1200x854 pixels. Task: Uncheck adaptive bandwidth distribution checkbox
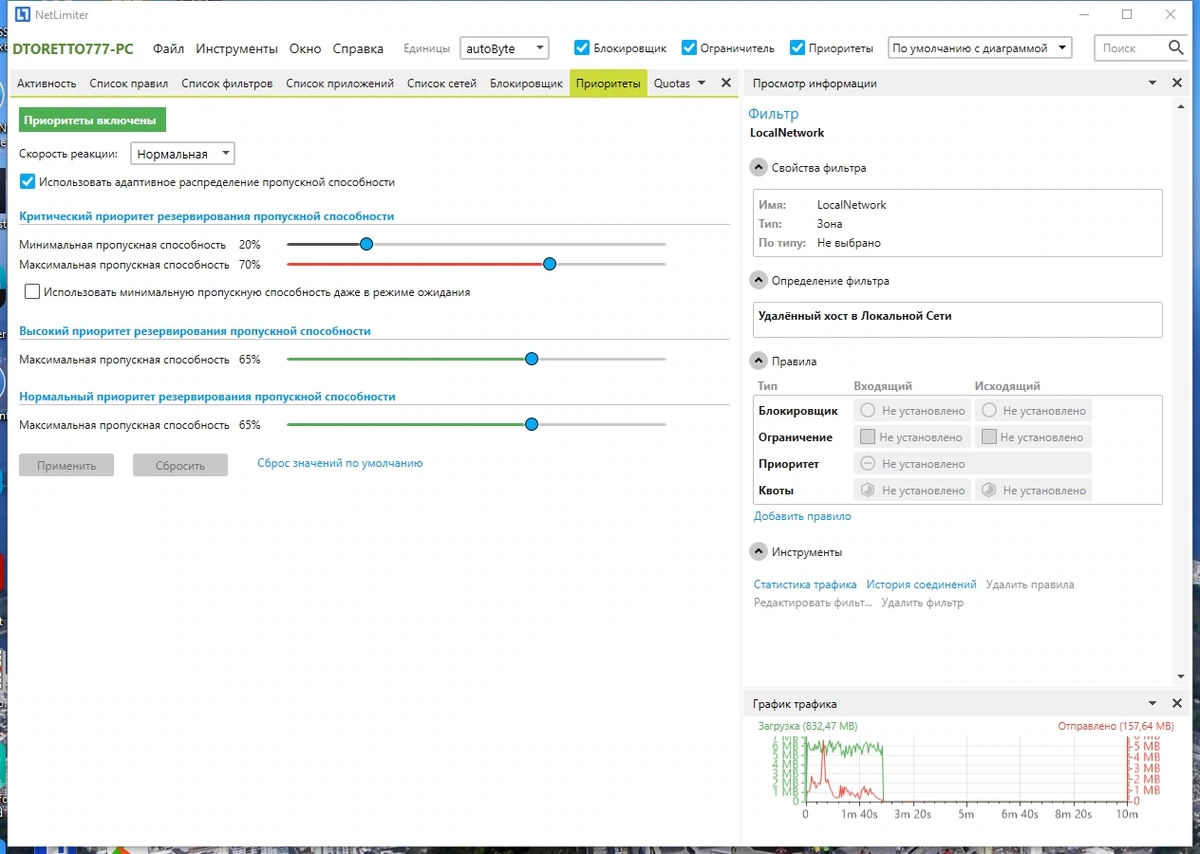coord(28,182)
